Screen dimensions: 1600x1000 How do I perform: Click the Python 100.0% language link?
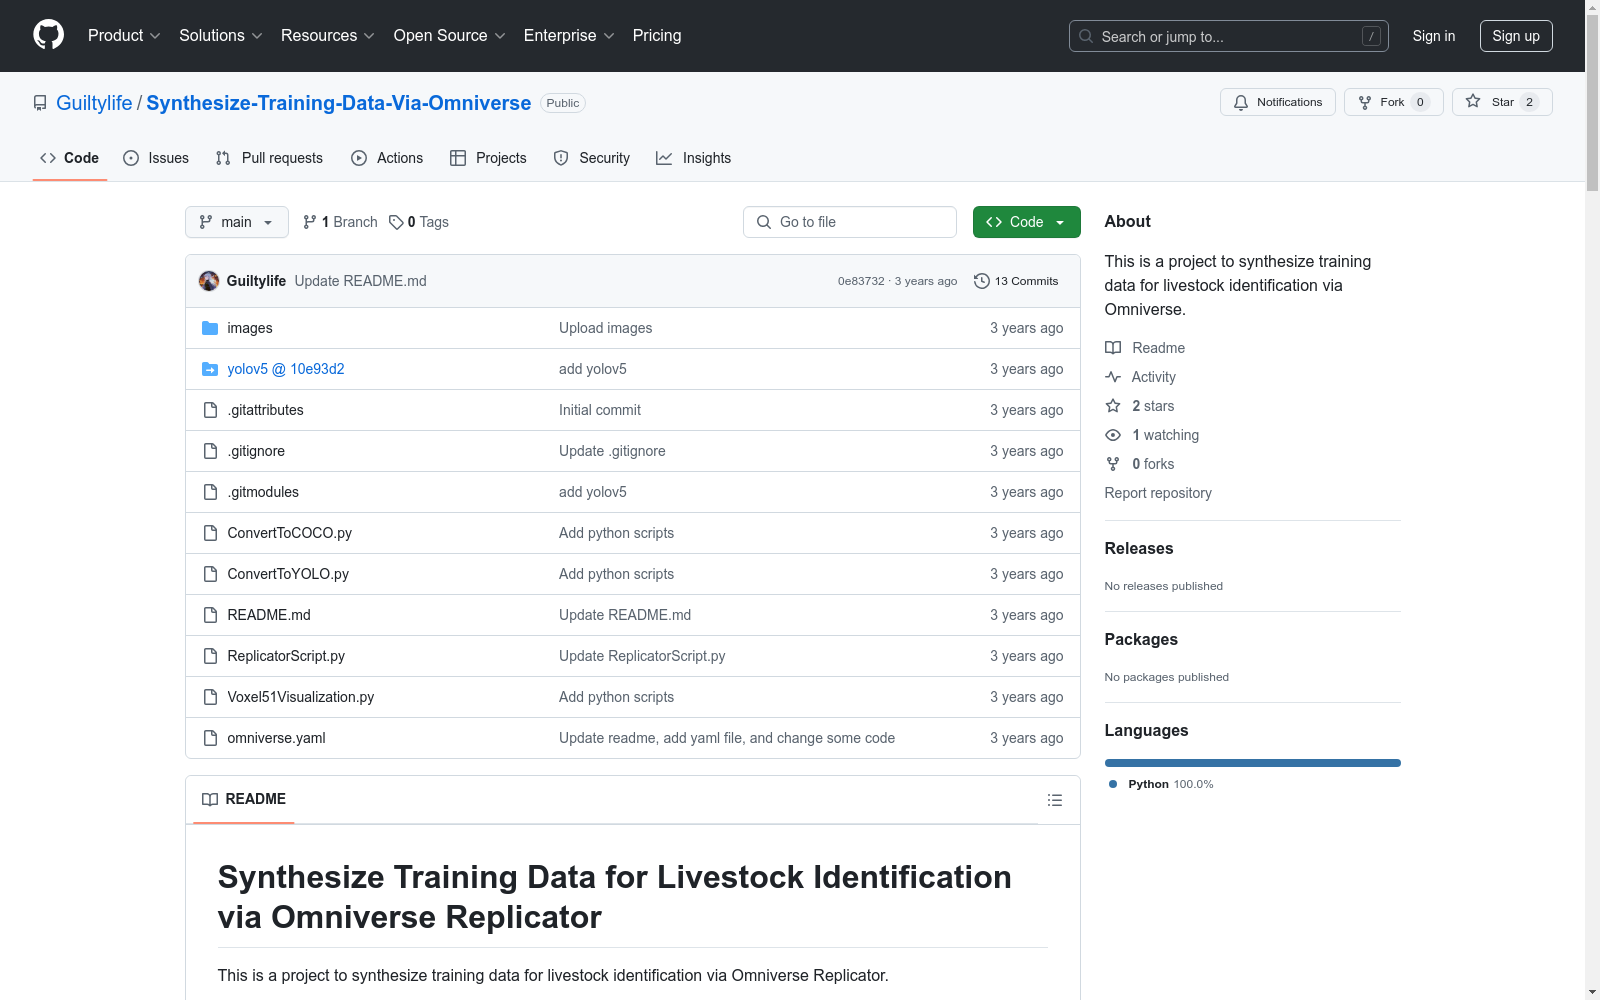[x=1161, y=784]
